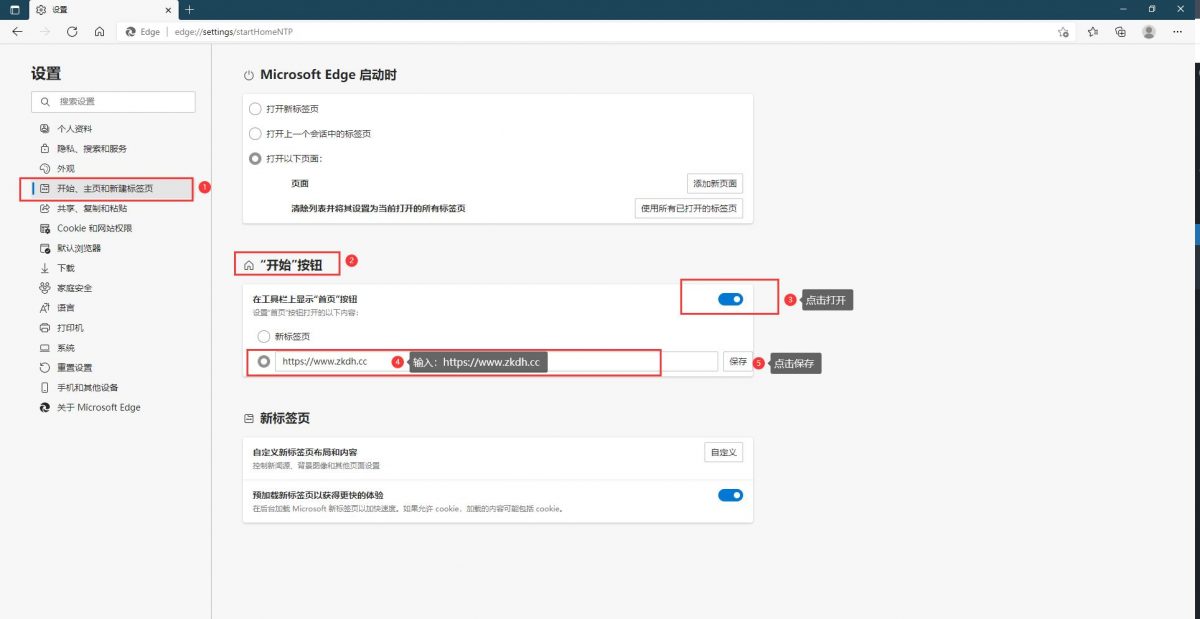This screenshot has height=619, width=1200.
Task: Click the 保存 button next to URL
Action: click(x=738, y=362)
